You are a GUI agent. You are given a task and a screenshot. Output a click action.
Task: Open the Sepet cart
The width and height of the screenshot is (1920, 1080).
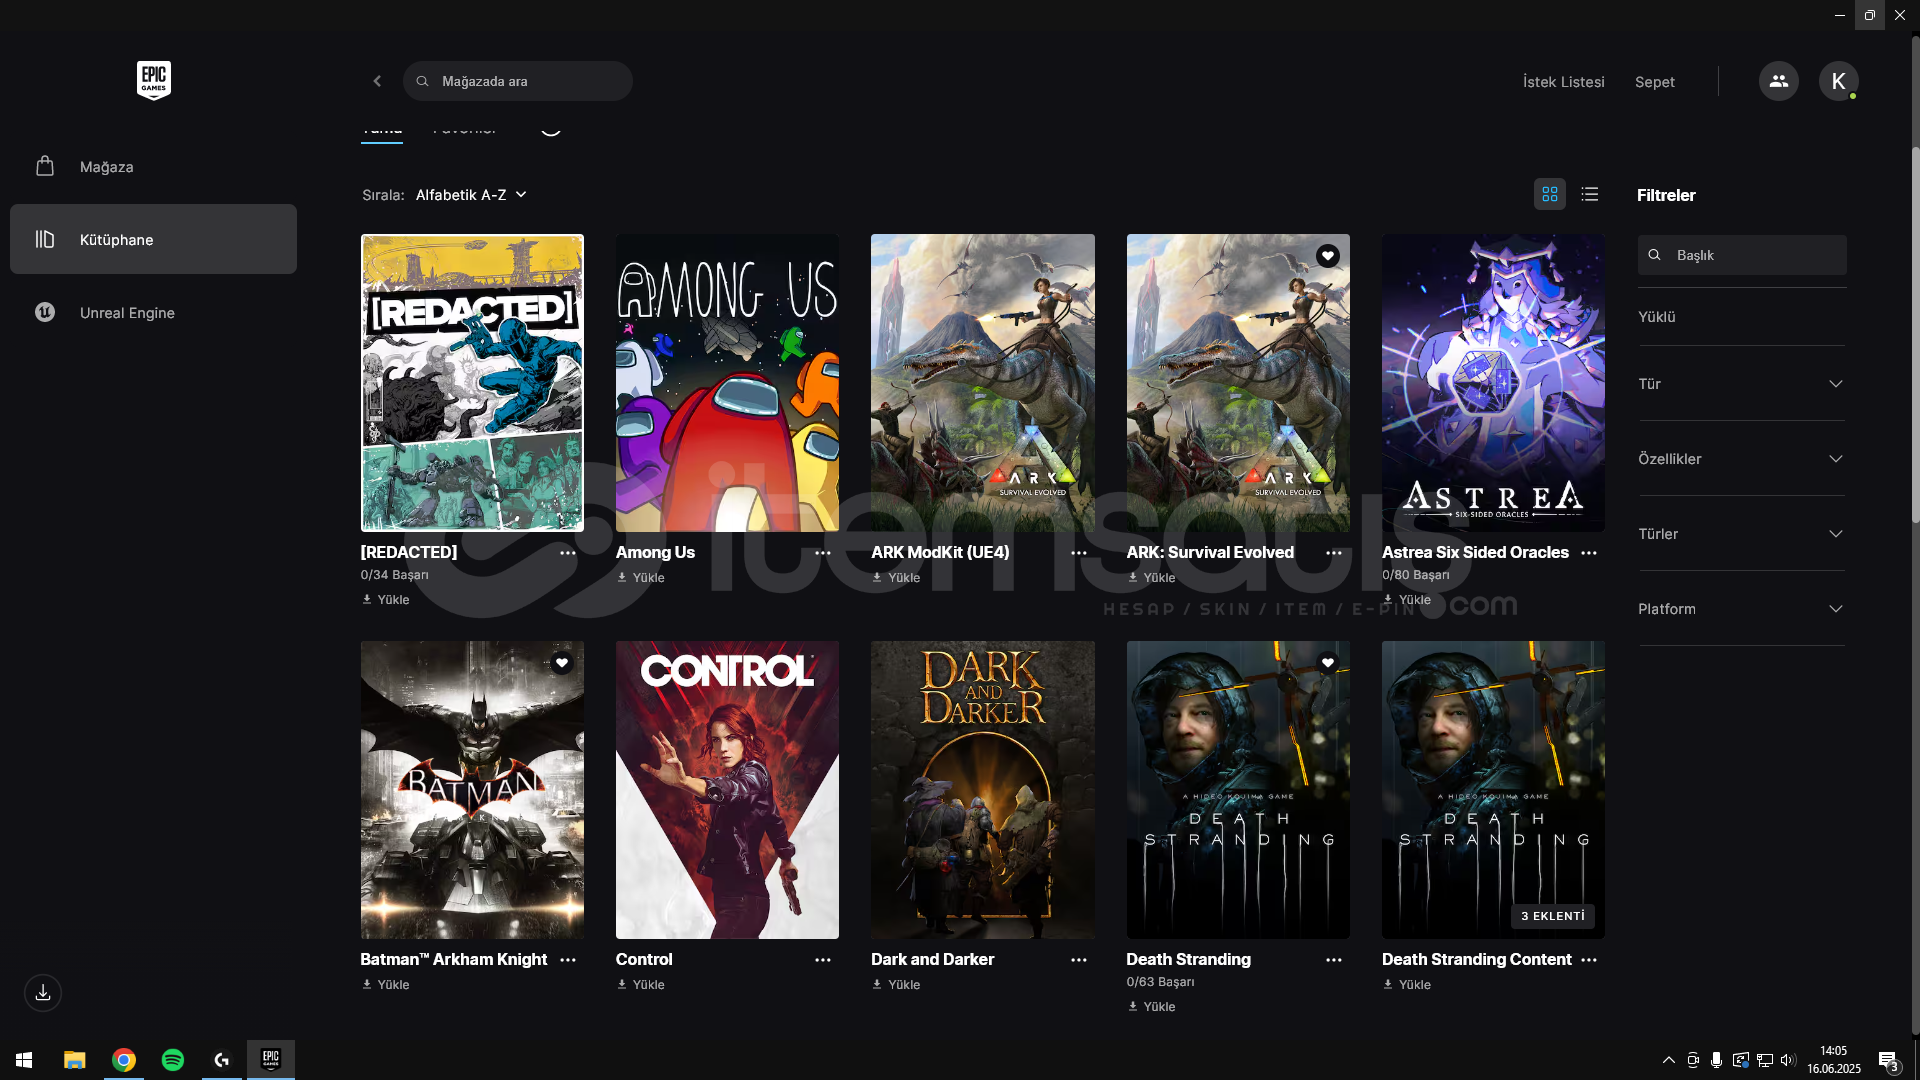[1654, 82]
